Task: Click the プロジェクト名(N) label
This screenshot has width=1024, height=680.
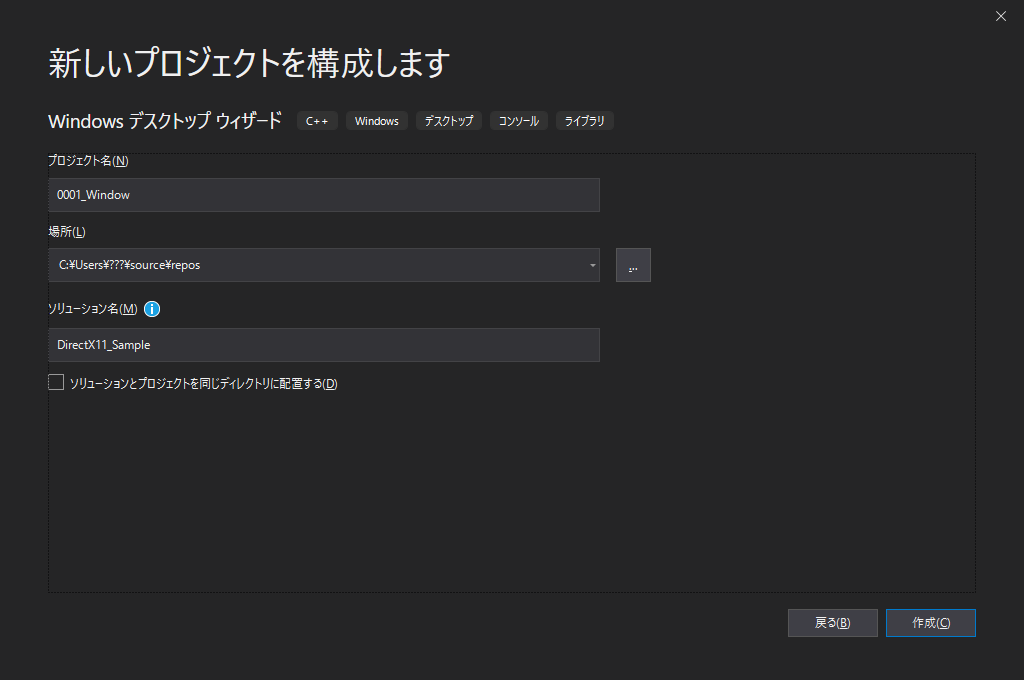Action: 86,160
